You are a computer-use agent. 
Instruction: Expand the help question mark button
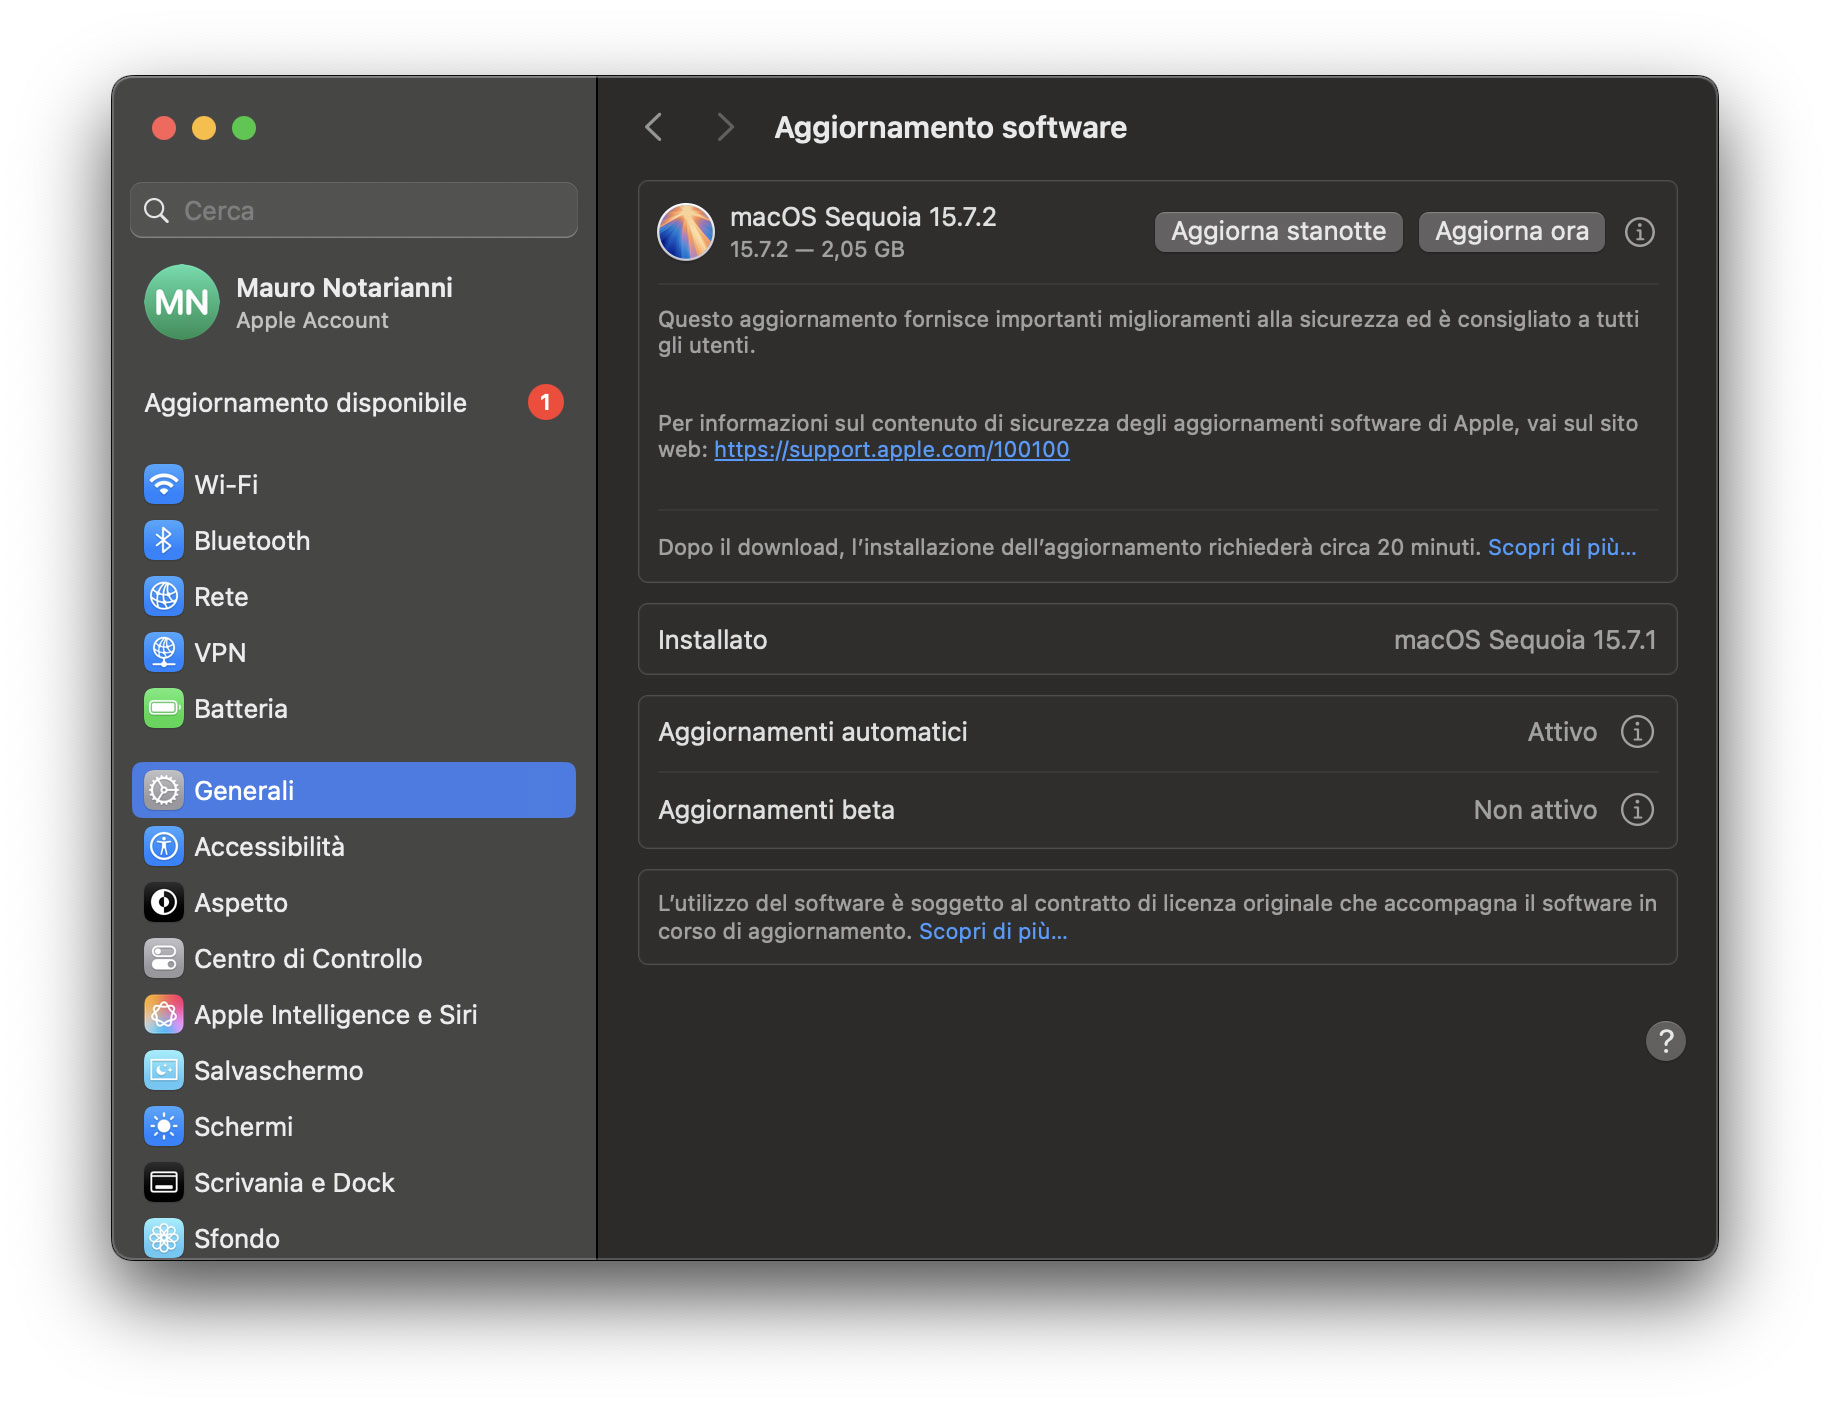(1665, 1041)
